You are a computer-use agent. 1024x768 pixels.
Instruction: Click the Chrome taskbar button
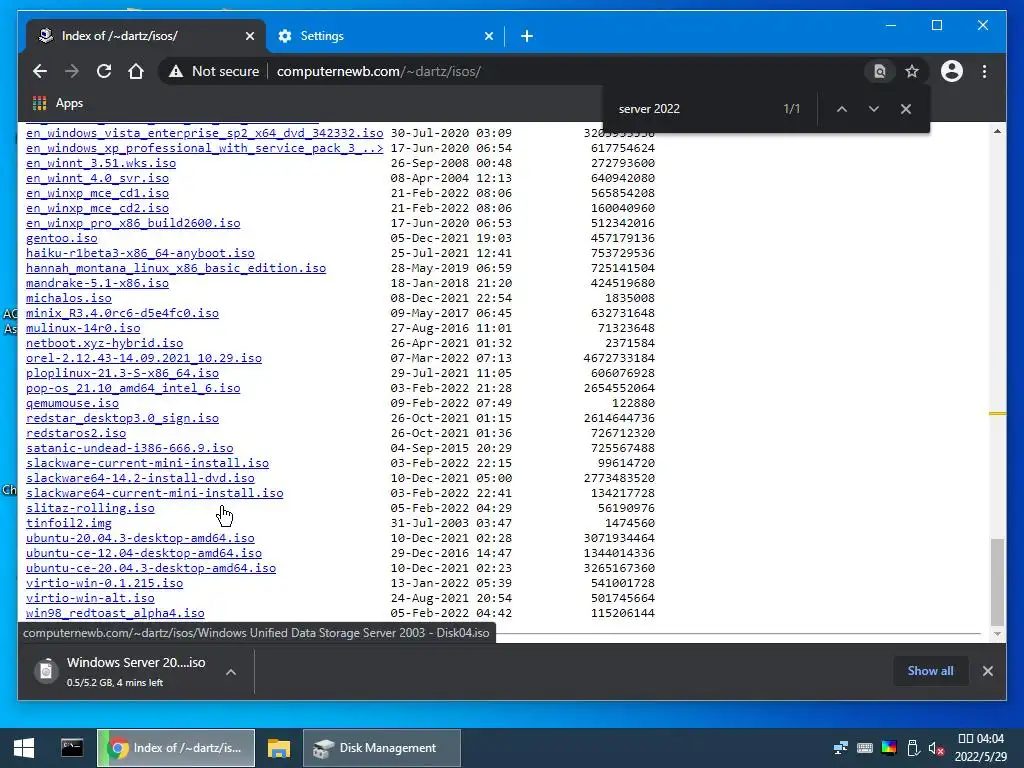[176, 748]
